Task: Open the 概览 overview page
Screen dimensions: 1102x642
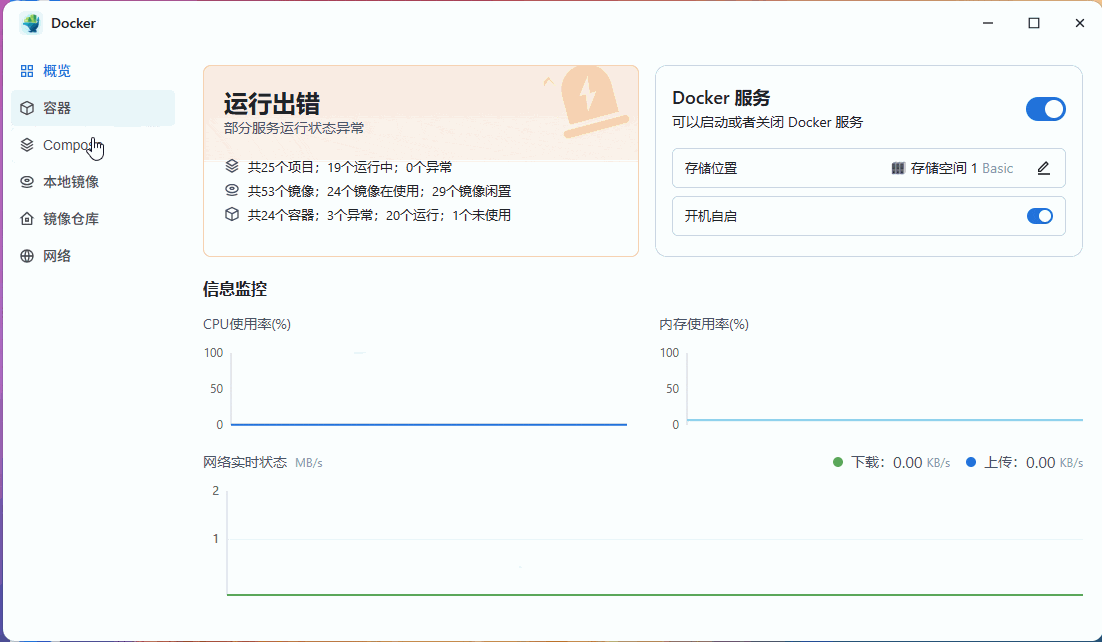Action: pyautogui.click(x=93, y=71)
